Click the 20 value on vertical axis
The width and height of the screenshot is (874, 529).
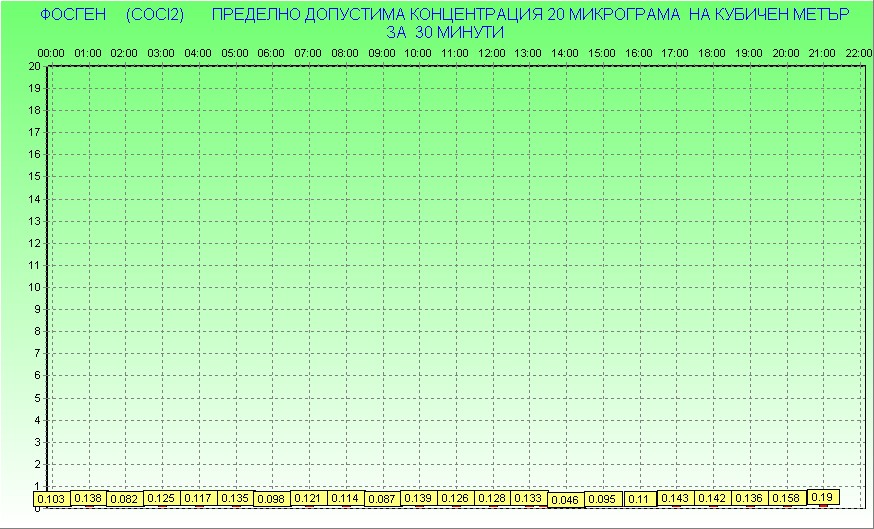(x=34, y=66)
